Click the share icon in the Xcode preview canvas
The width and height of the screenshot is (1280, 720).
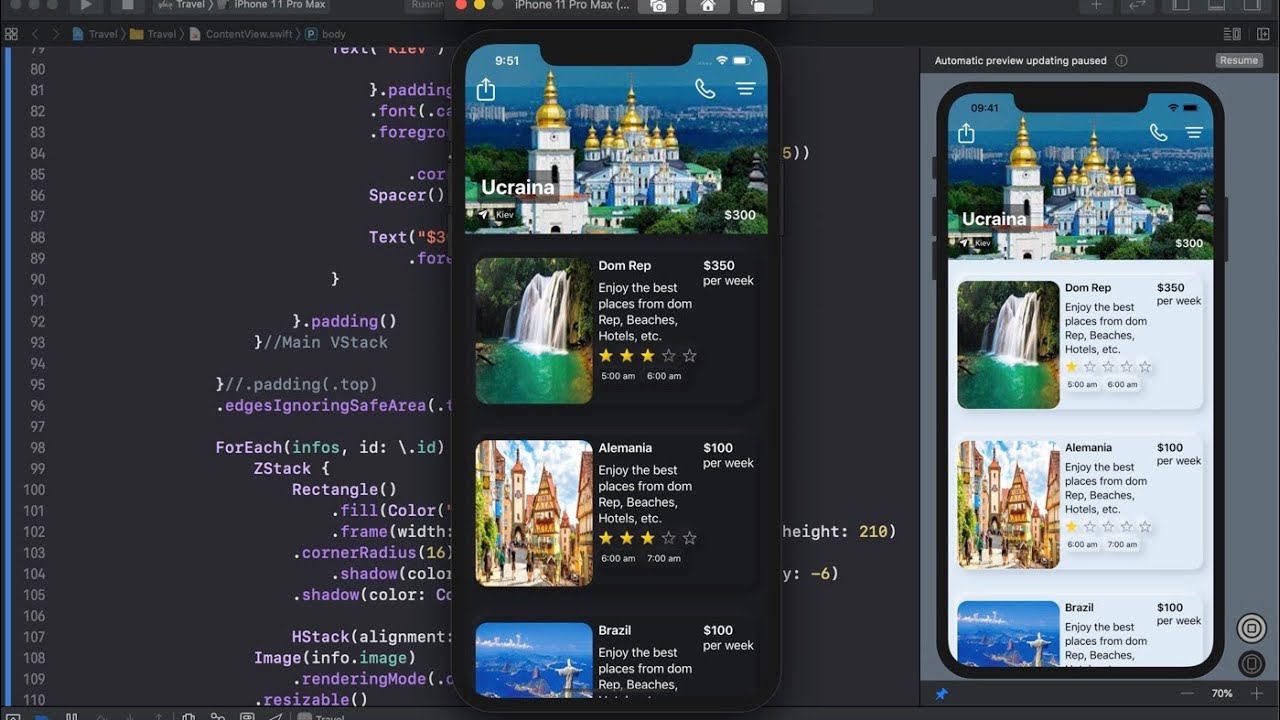pyautogui.click(x=966, y=133)
